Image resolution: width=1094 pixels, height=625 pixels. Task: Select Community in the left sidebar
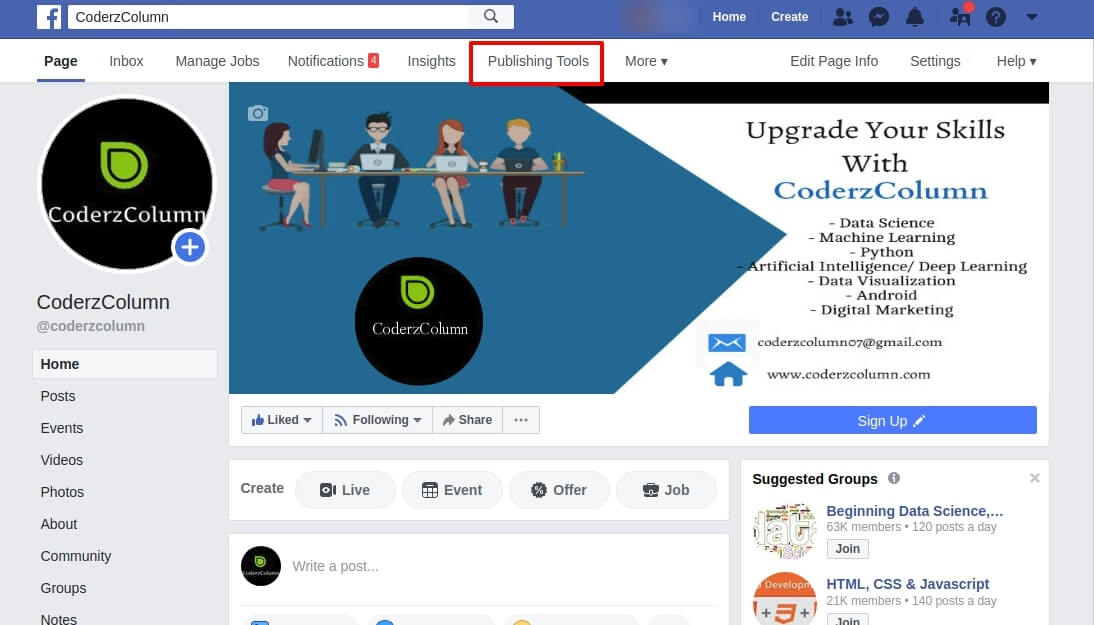click(x=75, y=557)
